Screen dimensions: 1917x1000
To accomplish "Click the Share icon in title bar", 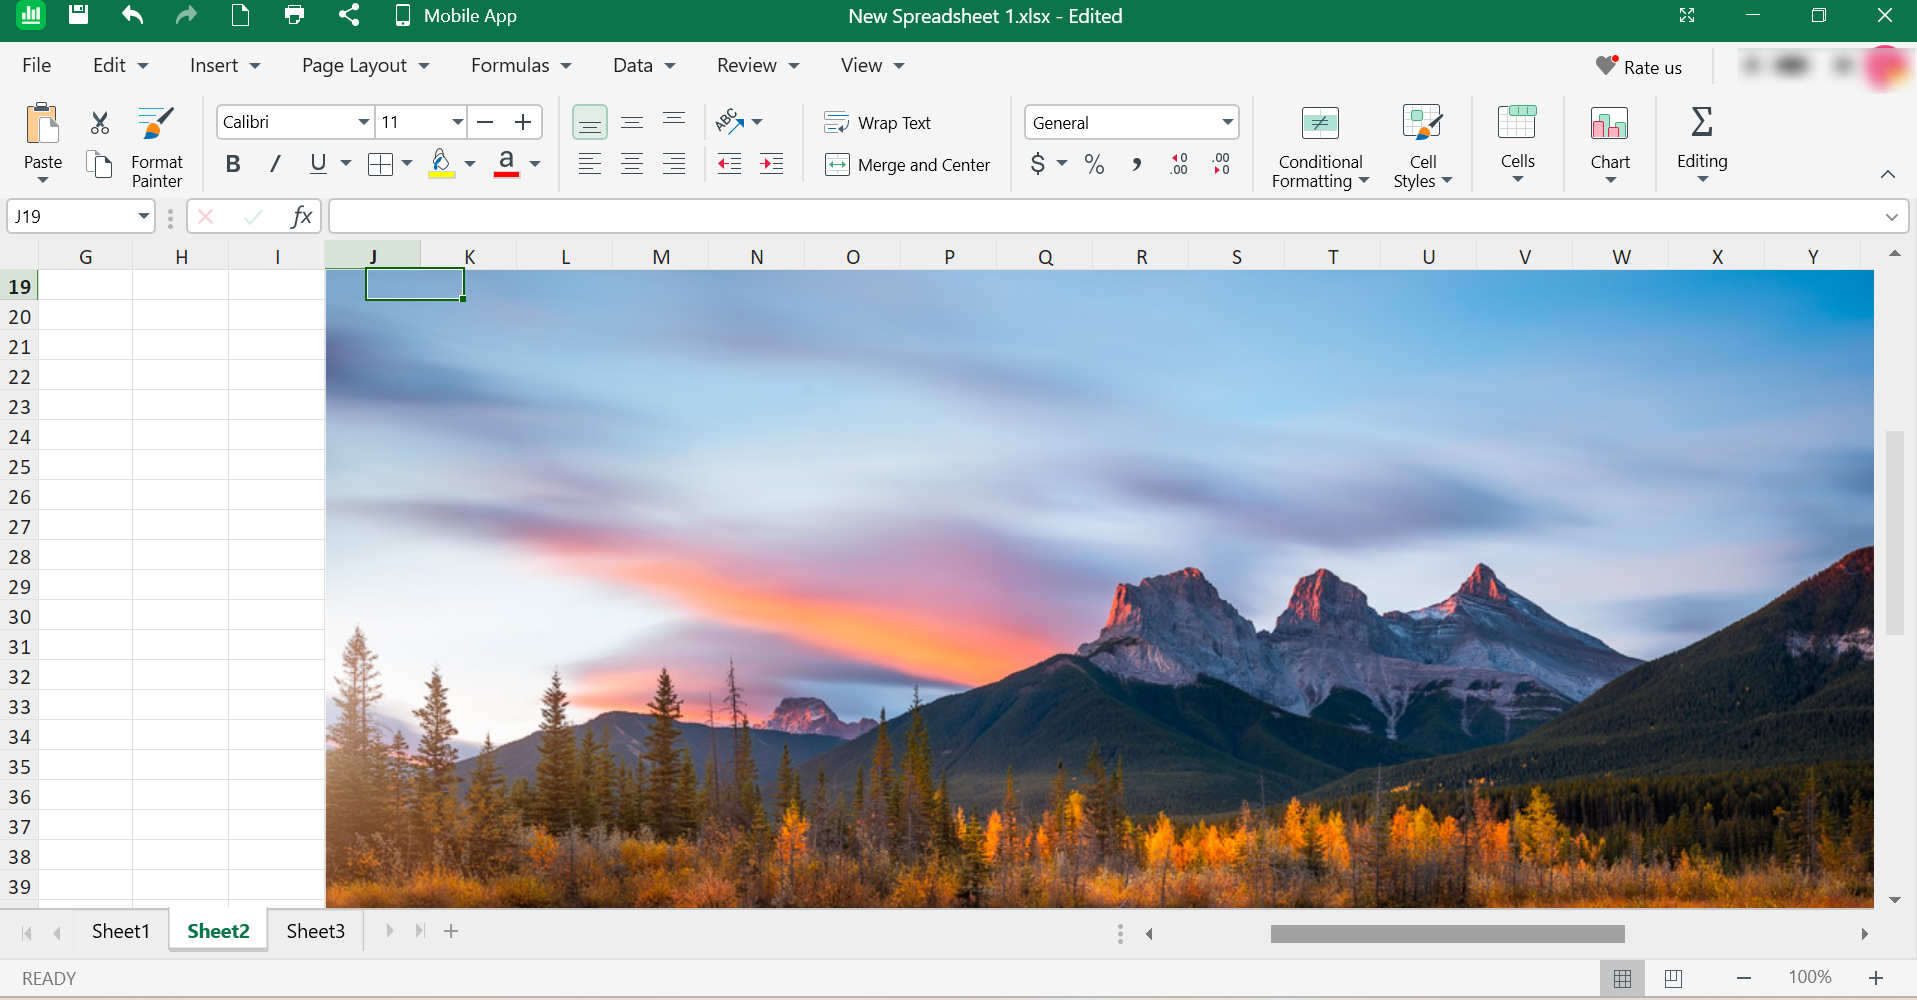I will (349, 15).
